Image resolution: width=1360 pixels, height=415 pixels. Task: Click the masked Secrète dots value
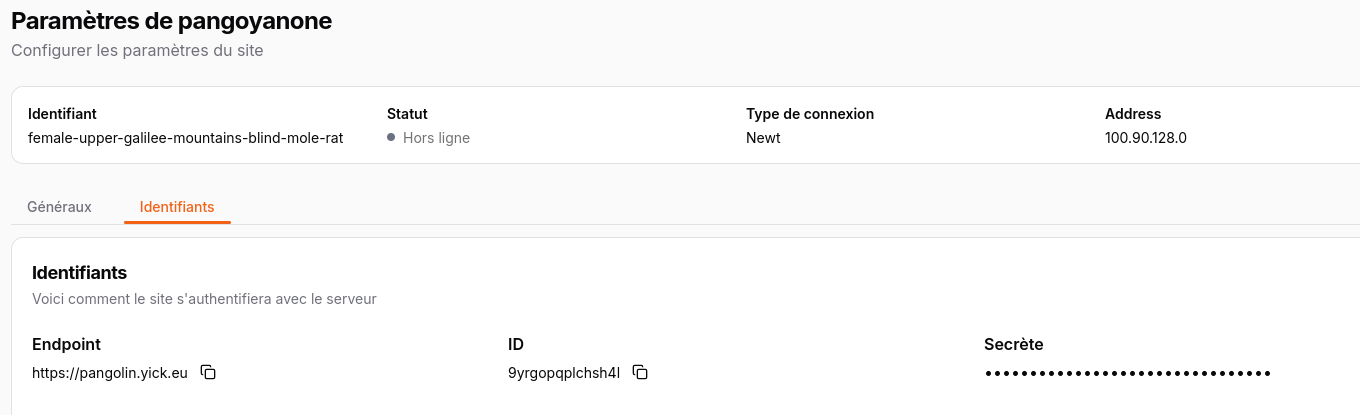[x=1127, y=373]
